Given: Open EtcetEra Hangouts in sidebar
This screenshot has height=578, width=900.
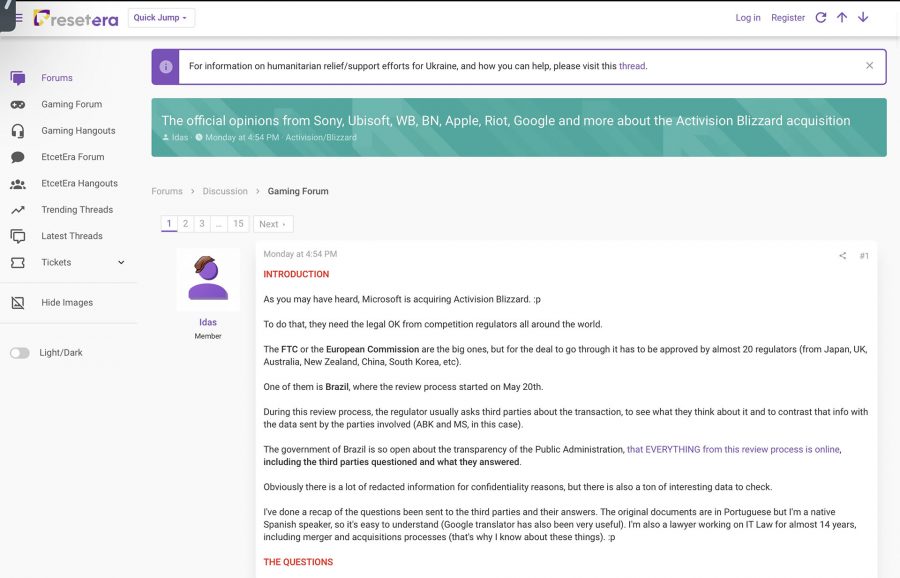Looking at the screenshot, I should (79, 184).
